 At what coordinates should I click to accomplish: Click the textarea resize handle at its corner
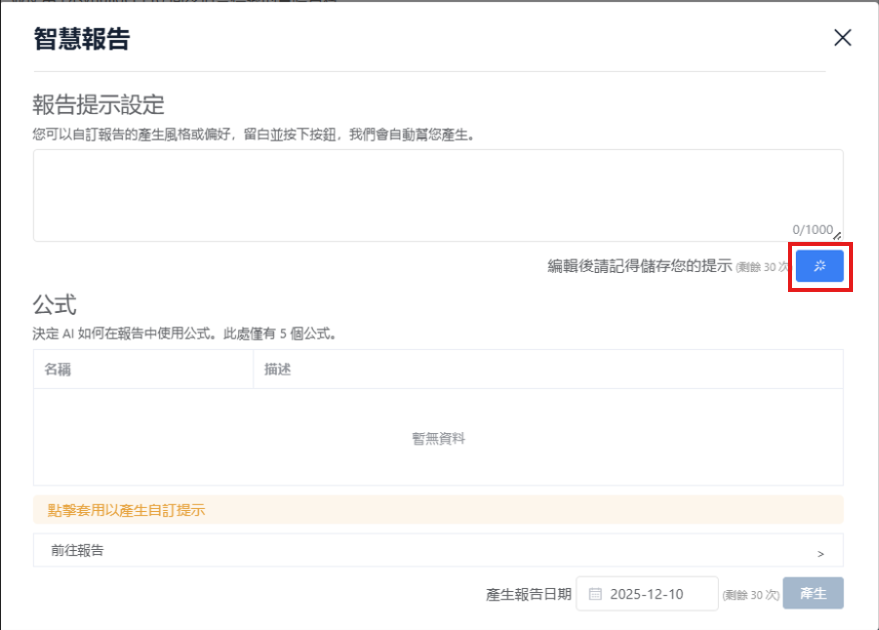pyautogui.click(x=837, y=236)
